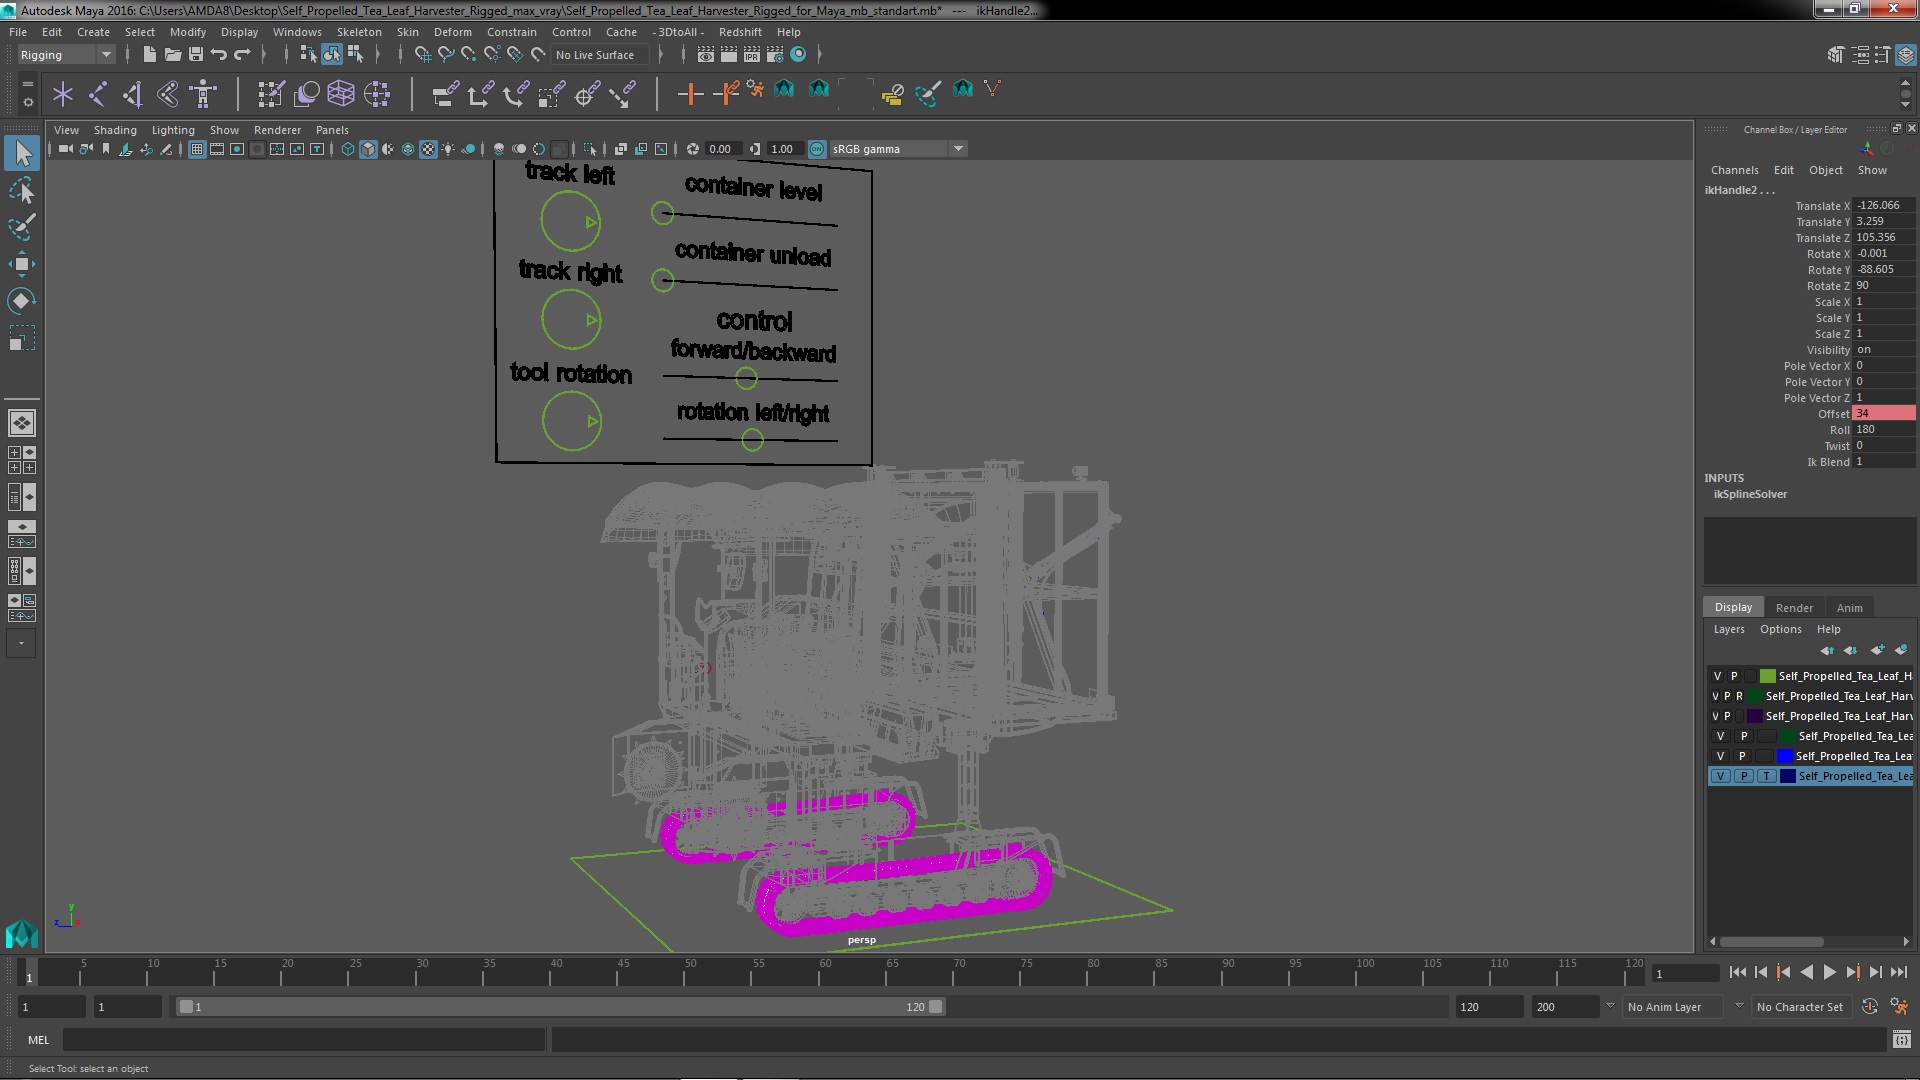Click frame 1 on timeline
This screenshot has width=1920, height=1080.
(x=29, y=973)
